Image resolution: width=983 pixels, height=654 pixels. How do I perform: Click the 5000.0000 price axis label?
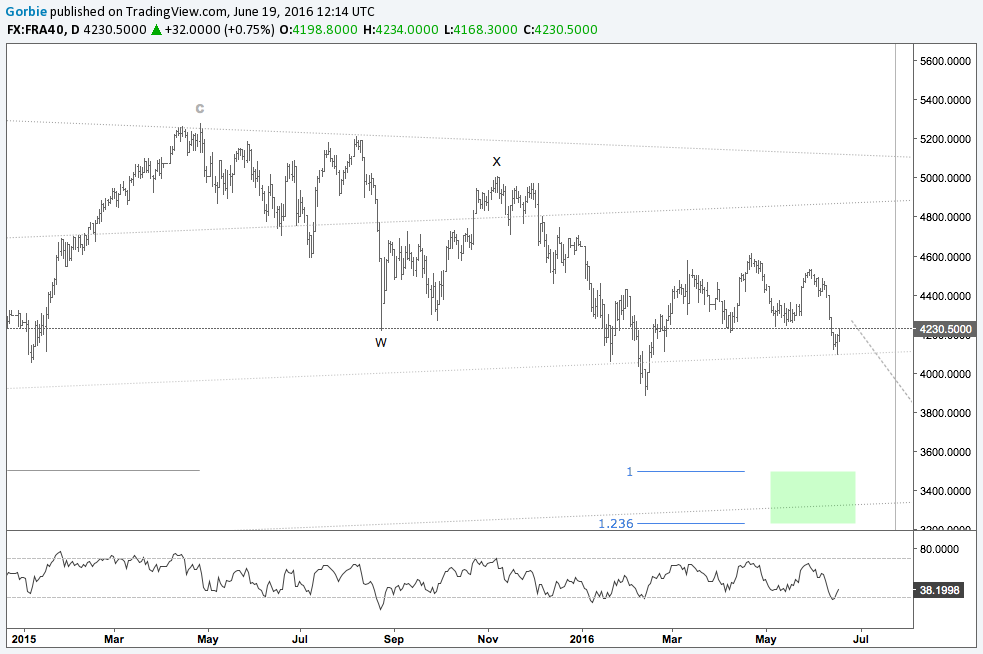[945, 178]
